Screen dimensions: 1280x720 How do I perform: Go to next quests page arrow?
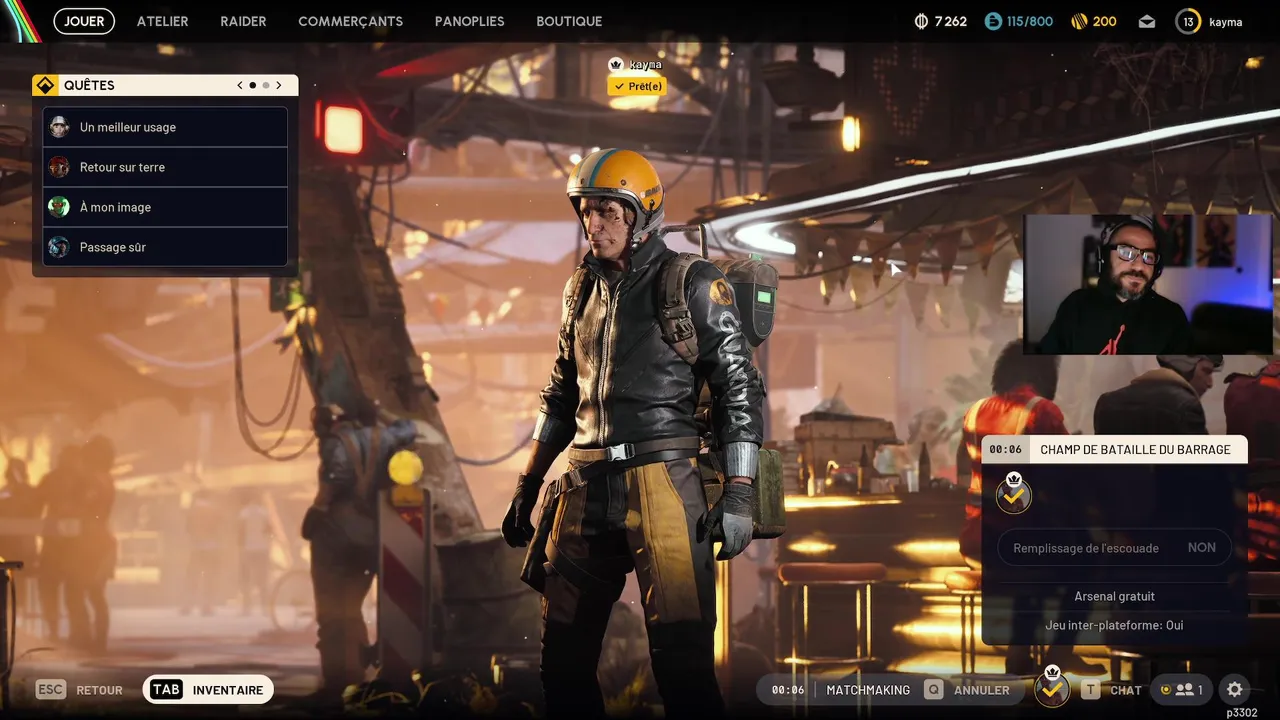point(279,85)
